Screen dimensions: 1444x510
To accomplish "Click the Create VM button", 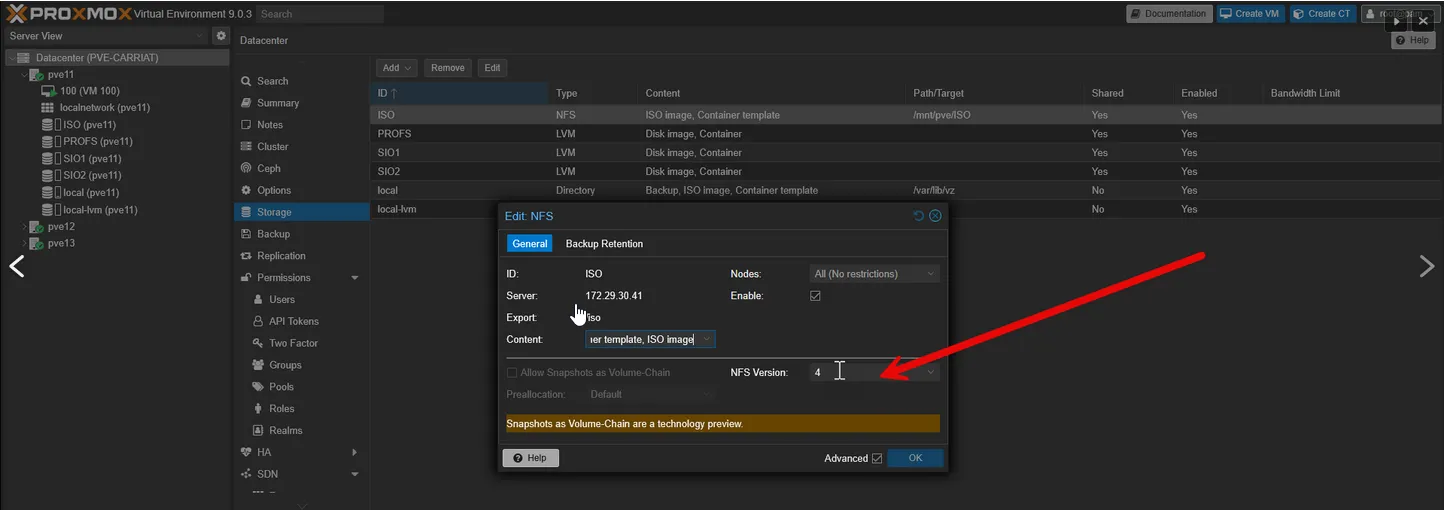I will 1249,14.
